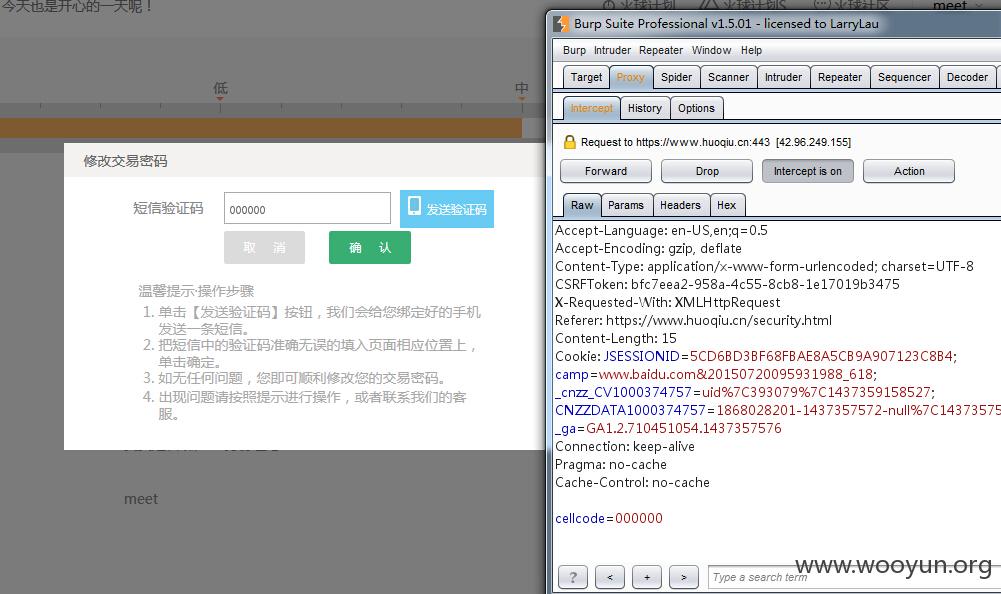The width and height of the screenshot is (1001, 594).
Task: Click the 发送验证码 send code button
Action: (447, 209)
